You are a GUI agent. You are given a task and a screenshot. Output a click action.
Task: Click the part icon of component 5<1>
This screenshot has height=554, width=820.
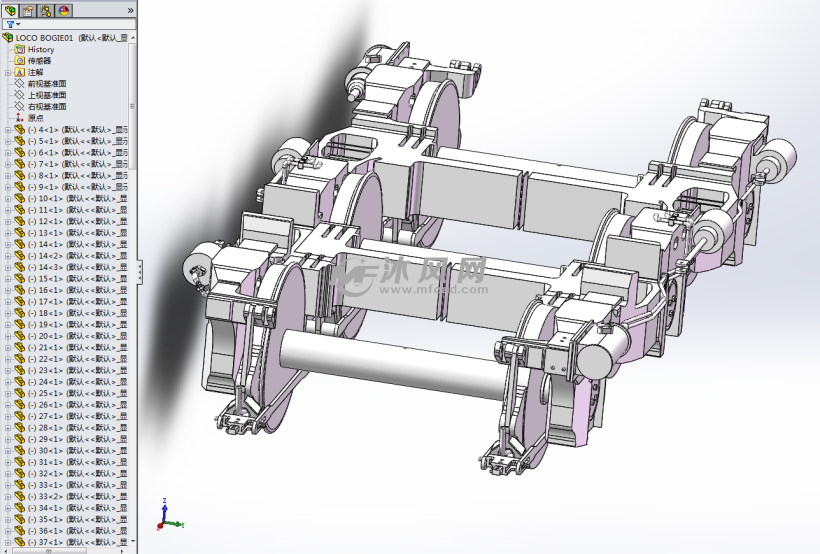20,141
